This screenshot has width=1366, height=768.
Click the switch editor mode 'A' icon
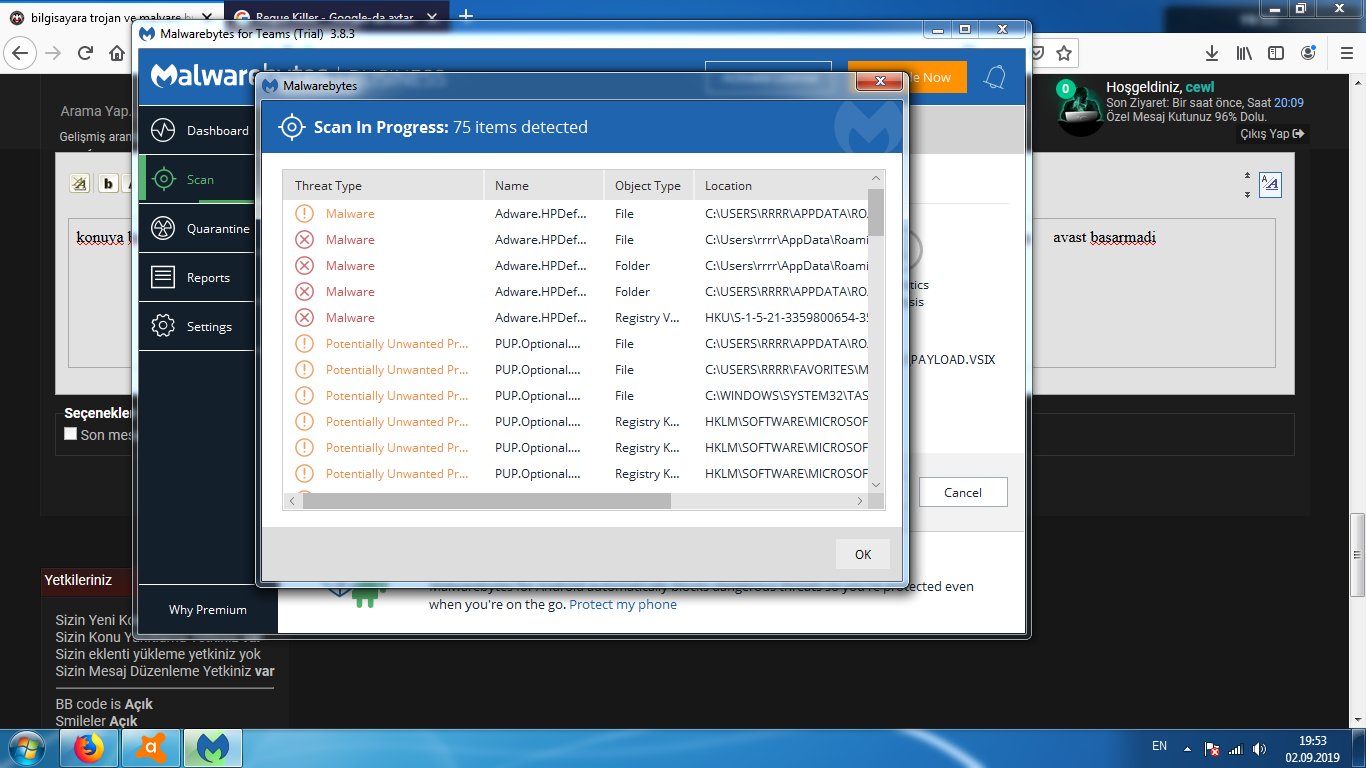(1270, 183)
